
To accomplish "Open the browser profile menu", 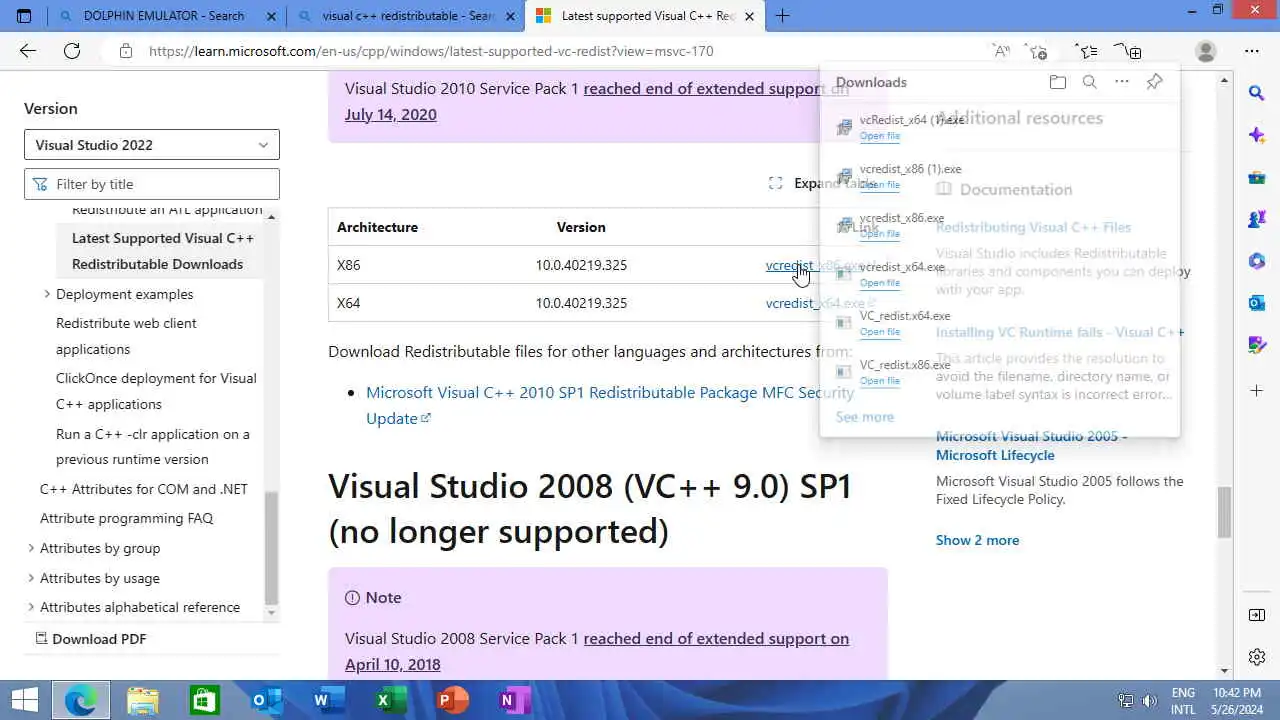I will pos(1206,51).
